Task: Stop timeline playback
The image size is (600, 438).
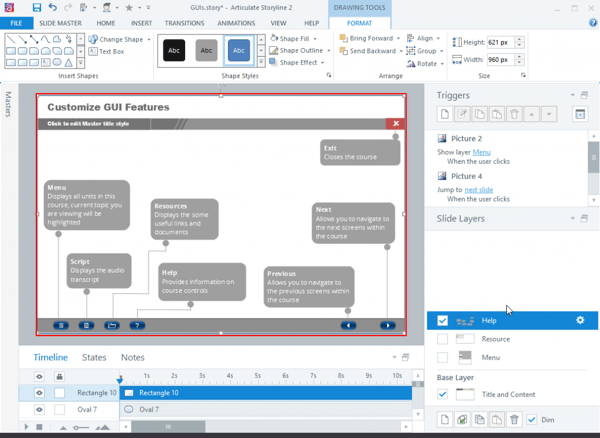Action: point(39,427)
